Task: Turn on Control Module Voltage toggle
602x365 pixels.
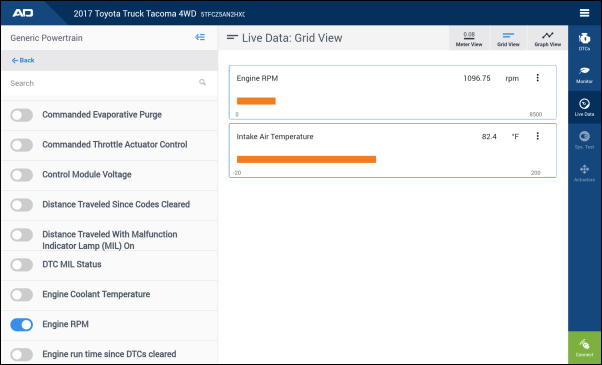Action: [x=22, y=175]
